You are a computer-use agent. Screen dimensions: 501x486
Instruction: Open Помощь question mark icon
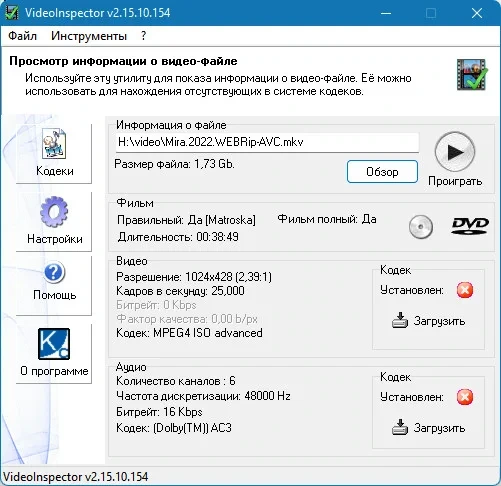(x=54, y=285)
